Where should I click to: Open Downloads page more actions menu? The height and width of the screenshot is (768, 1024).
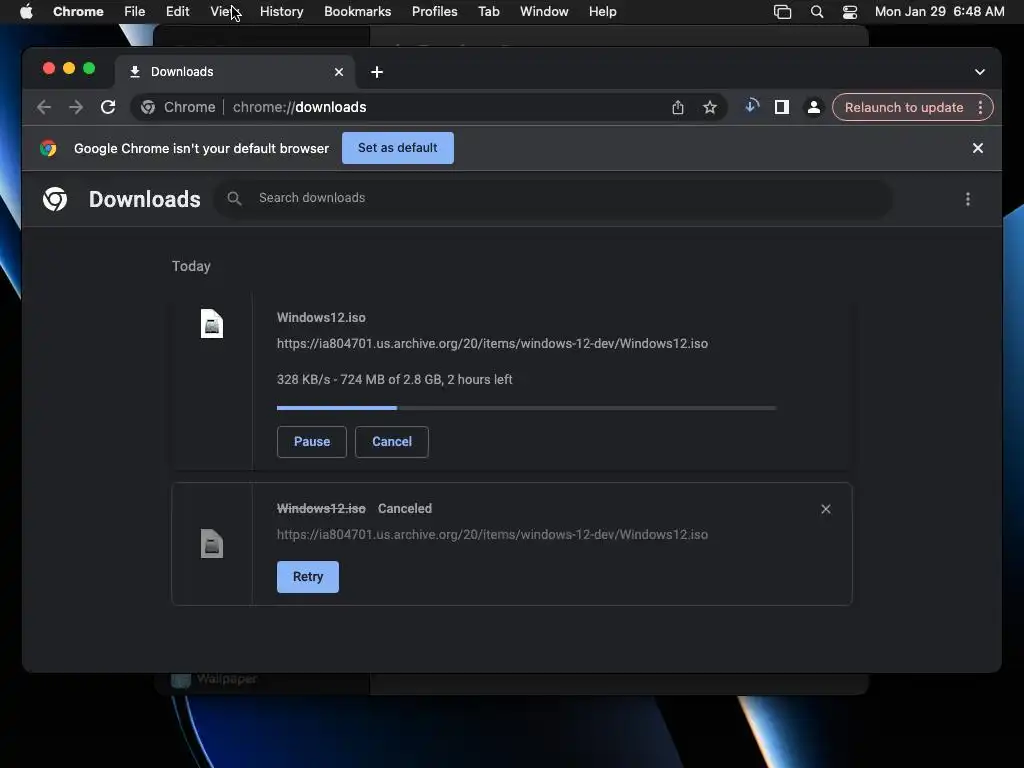[x=968, y=199]
